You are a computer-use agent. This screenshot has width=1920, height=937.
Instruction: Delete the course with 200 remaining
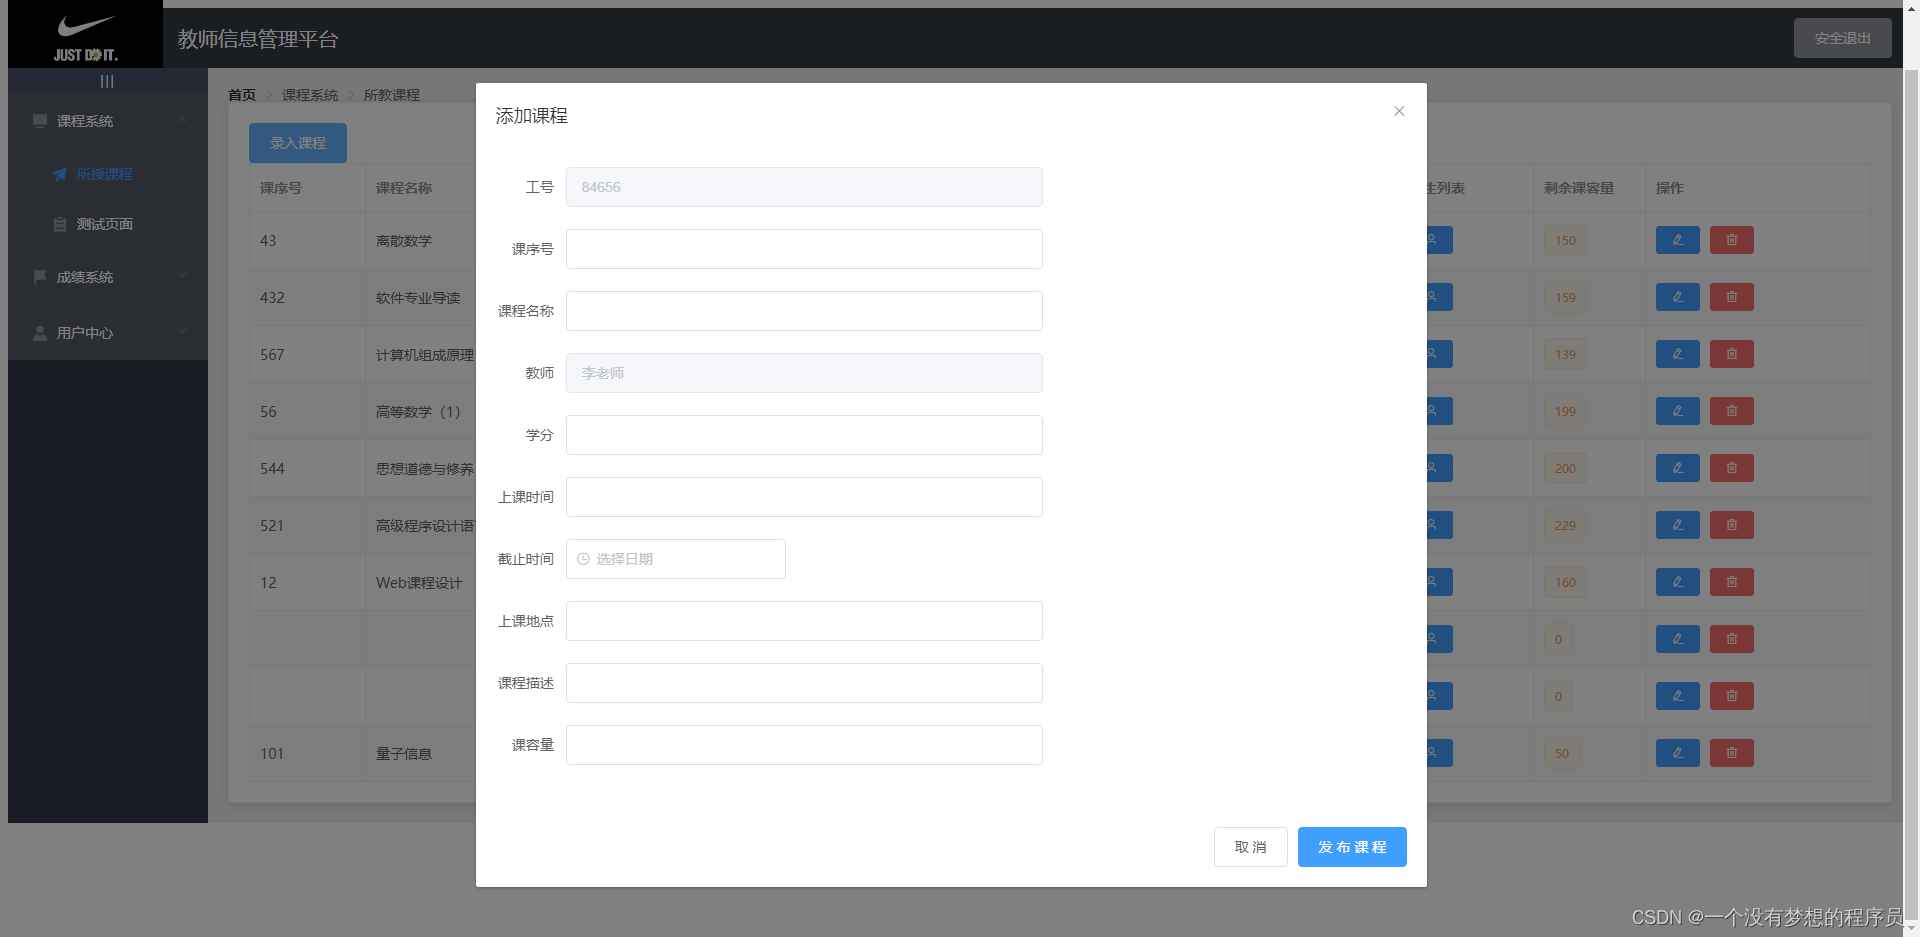[1732, 468]
